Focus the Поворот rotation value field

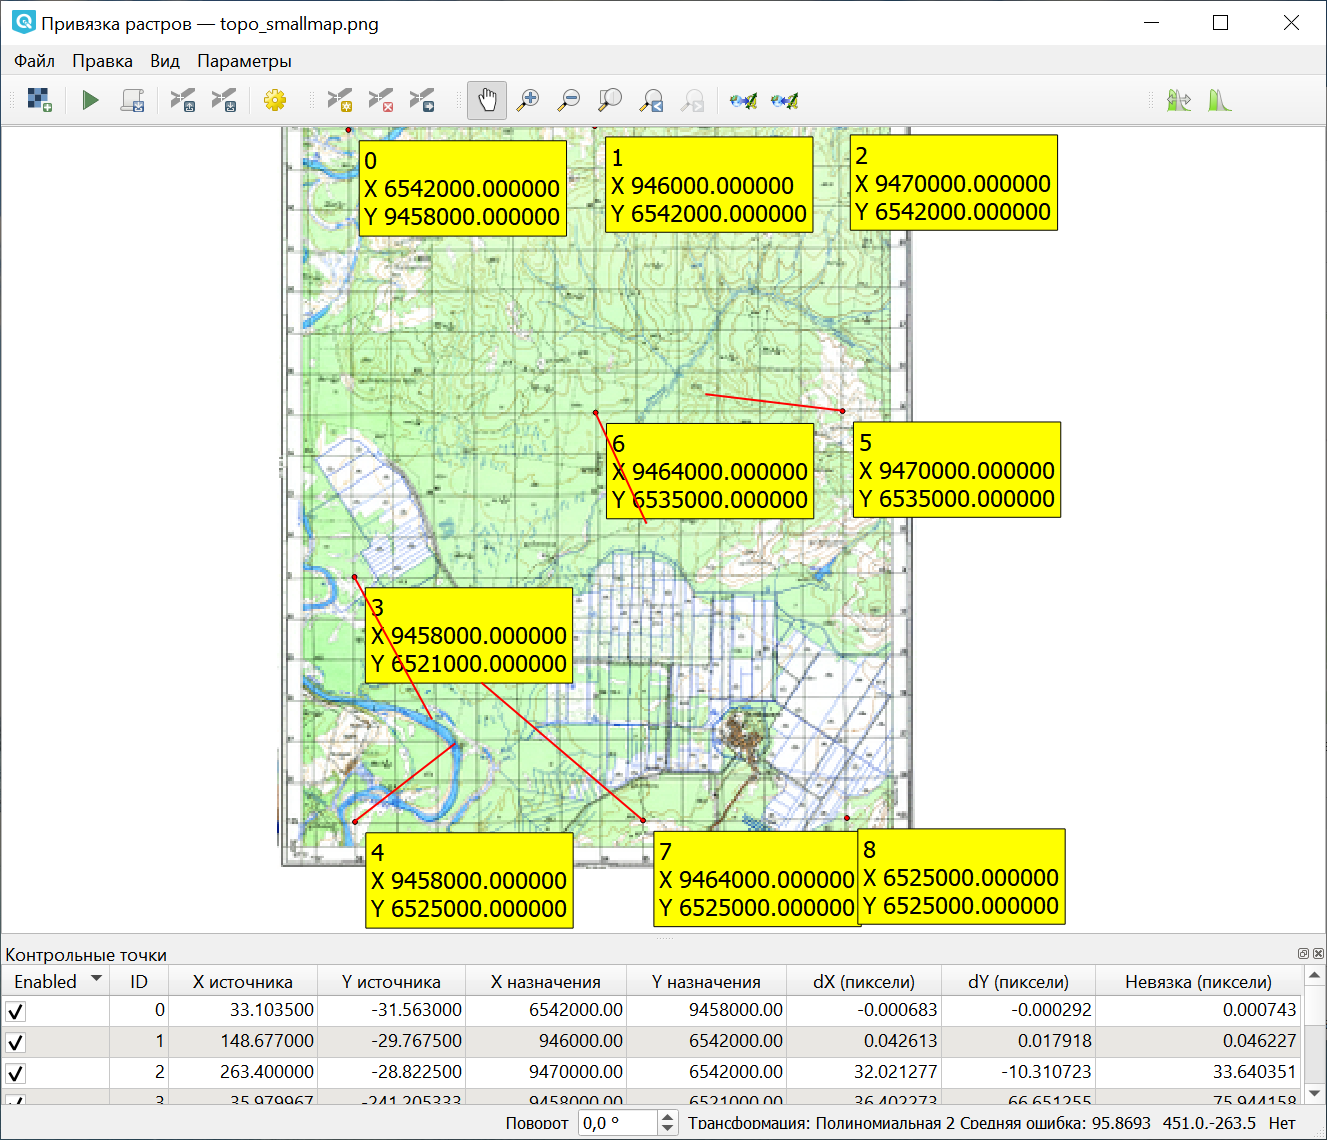[618, 1123]
